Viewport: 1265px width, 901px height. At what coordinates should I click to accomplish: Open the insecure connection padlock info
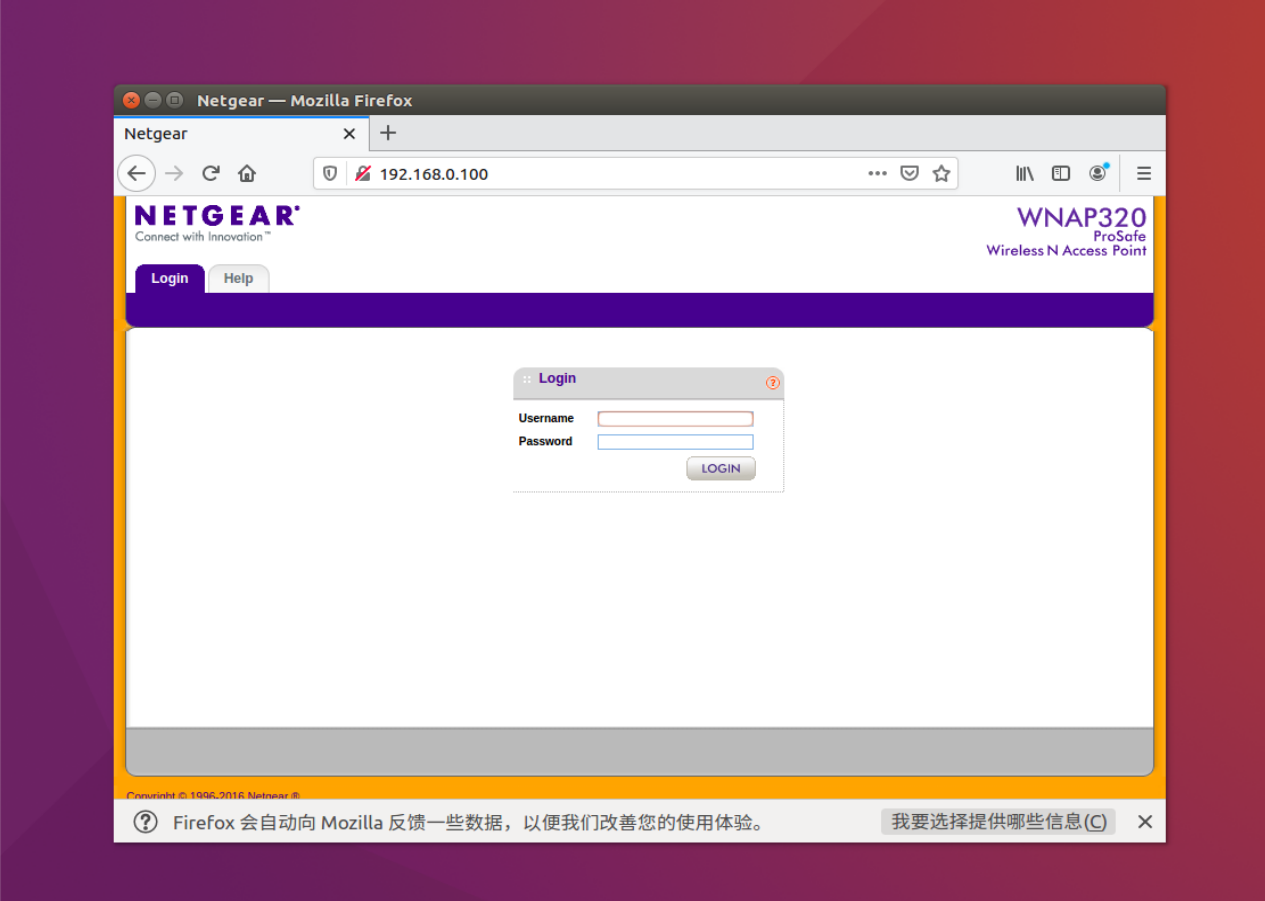362,173
